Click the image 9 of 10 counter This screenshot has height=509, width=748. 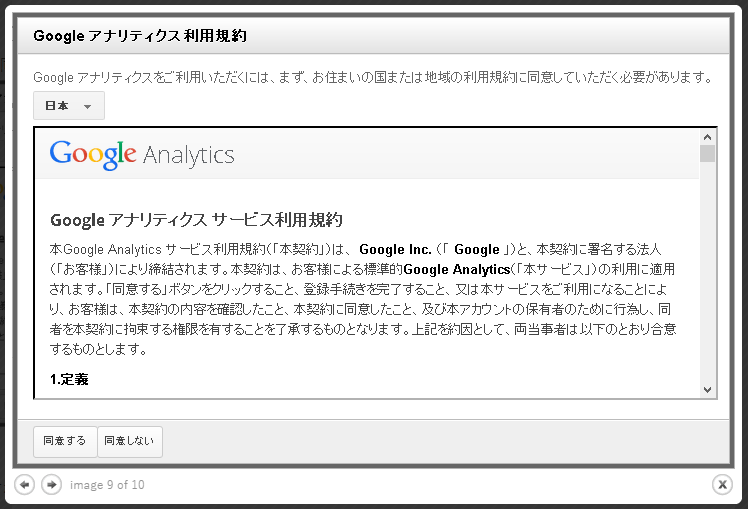[107, 485]
